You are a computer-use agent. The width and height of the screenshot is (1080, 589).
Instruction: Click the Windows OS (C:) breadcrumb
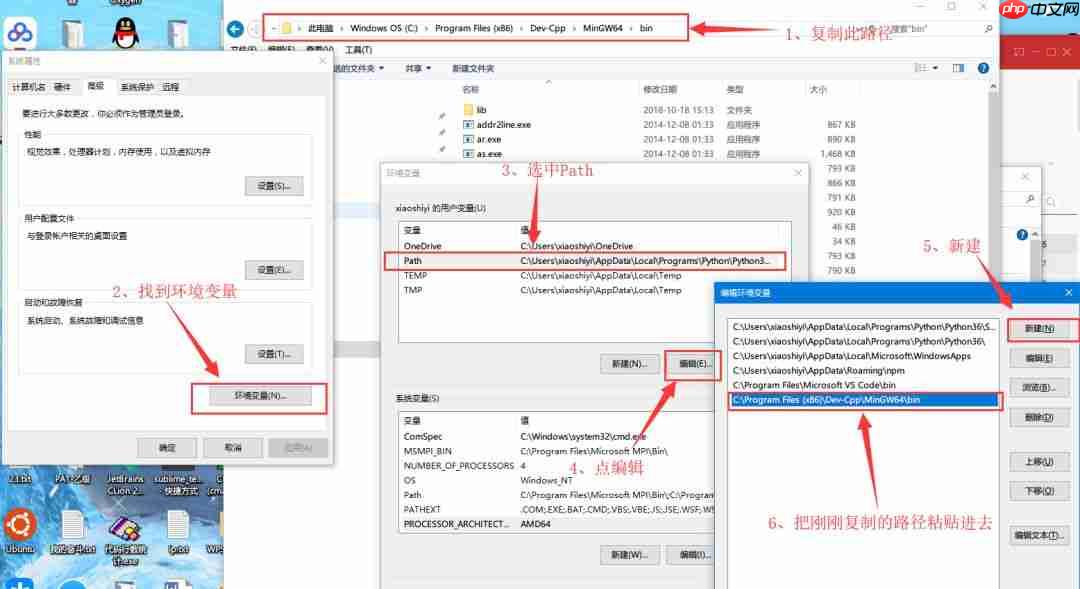pos(384,28)
